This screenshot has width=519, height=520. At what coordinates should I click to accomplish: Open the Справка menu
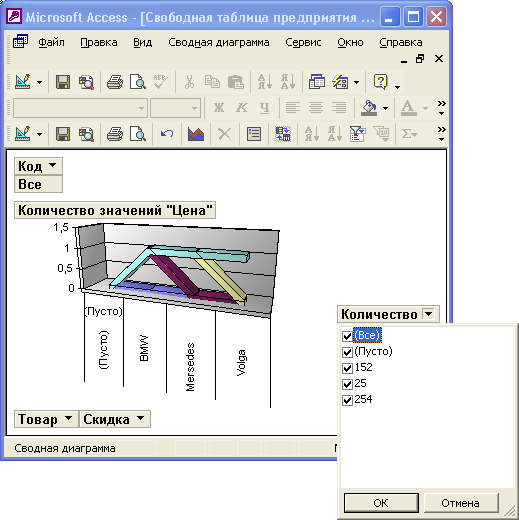(x=401, y=42)
